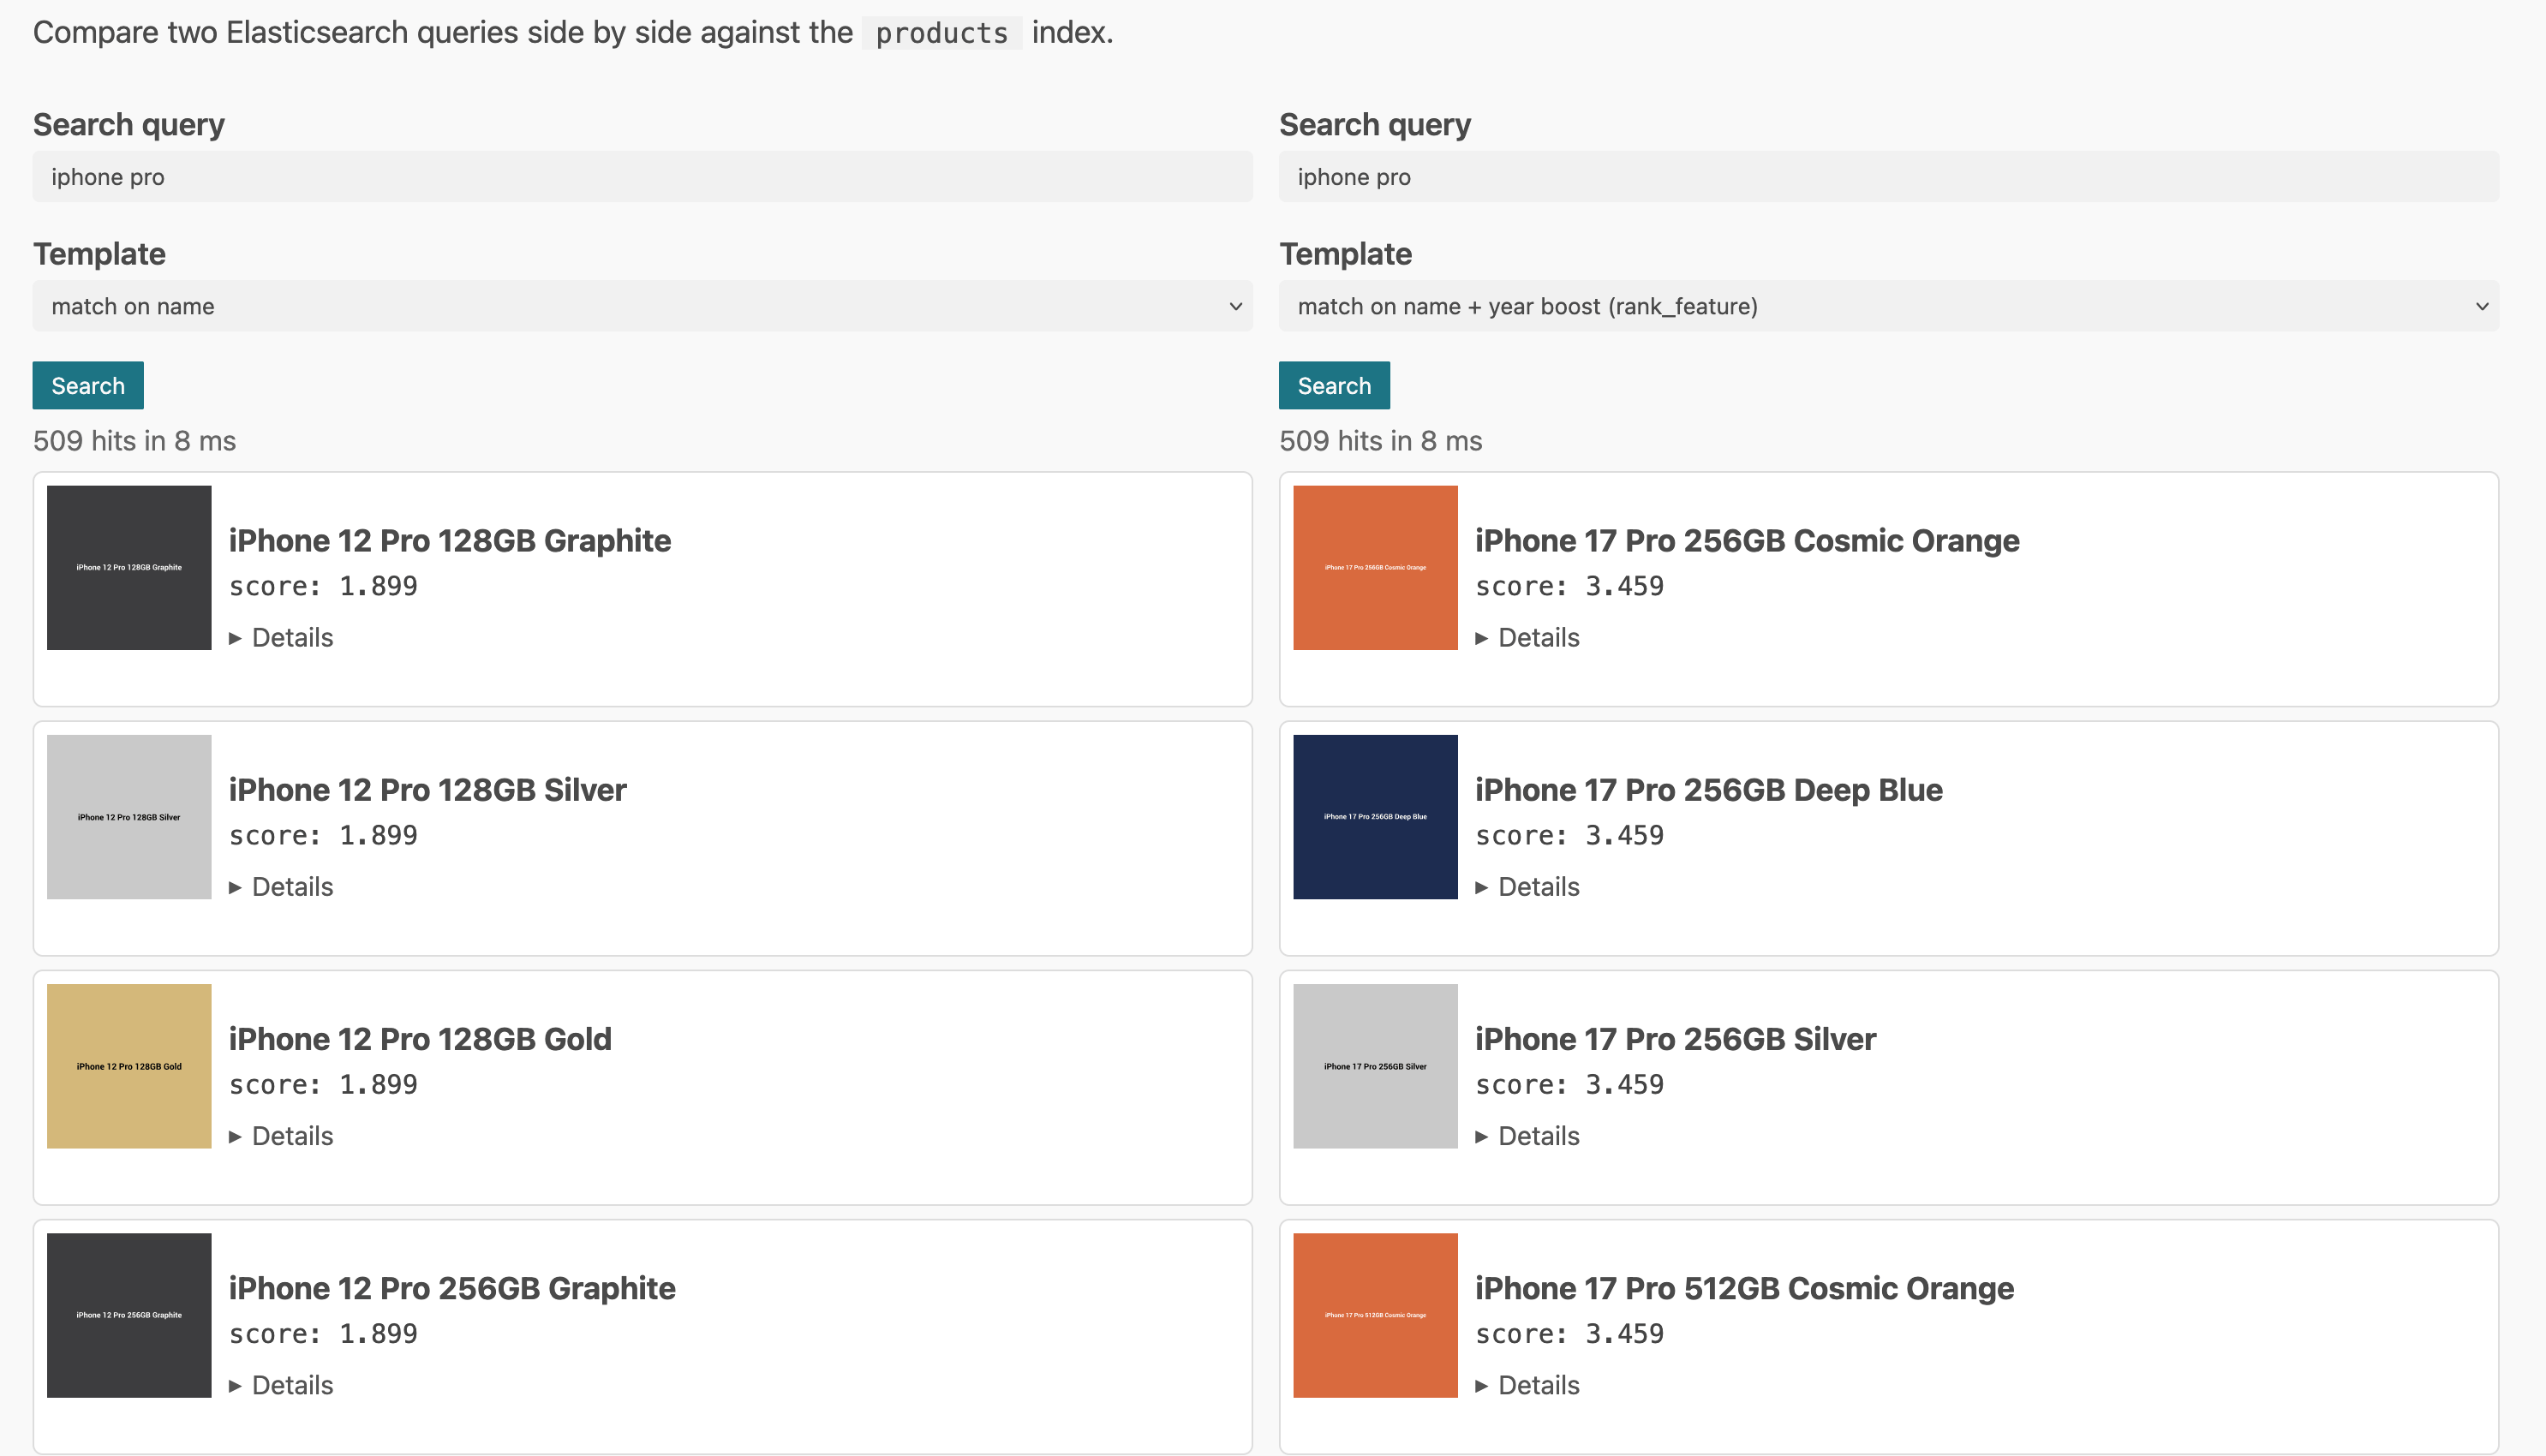Expand Details for iPhone 12 Pro 128GB Silver
The width and height of the screenshot is (2546, 1456).
(x=281, y=886)
